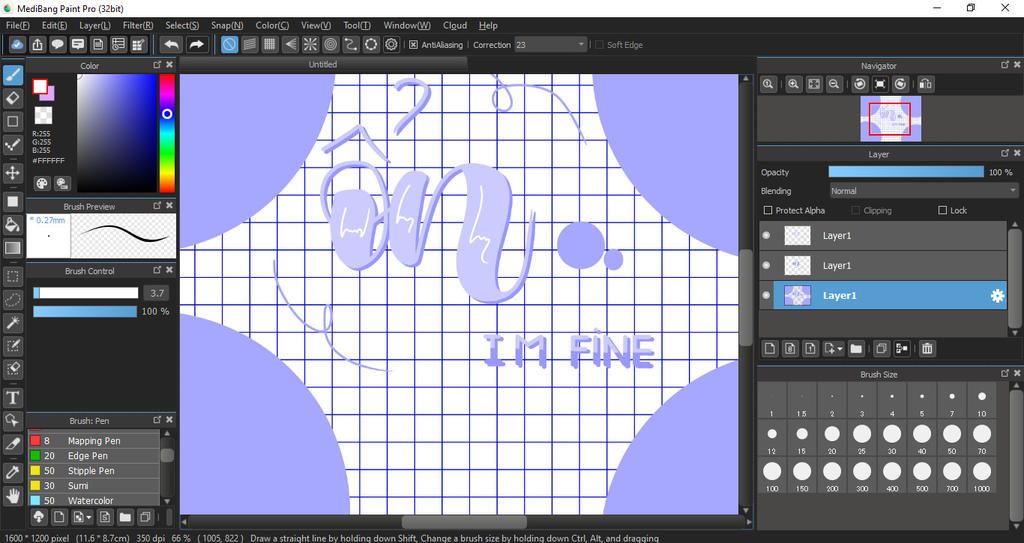Image resolution: width=1024 pixels, height=543 pixels.
Task: Select the Brush tool
Action: click(12, 75)
